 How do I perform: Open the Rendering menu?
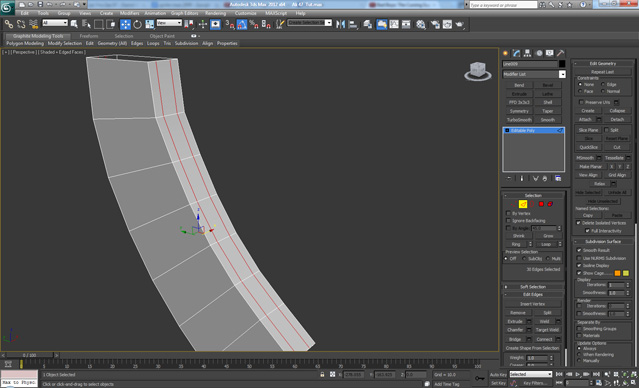(215, 13)
